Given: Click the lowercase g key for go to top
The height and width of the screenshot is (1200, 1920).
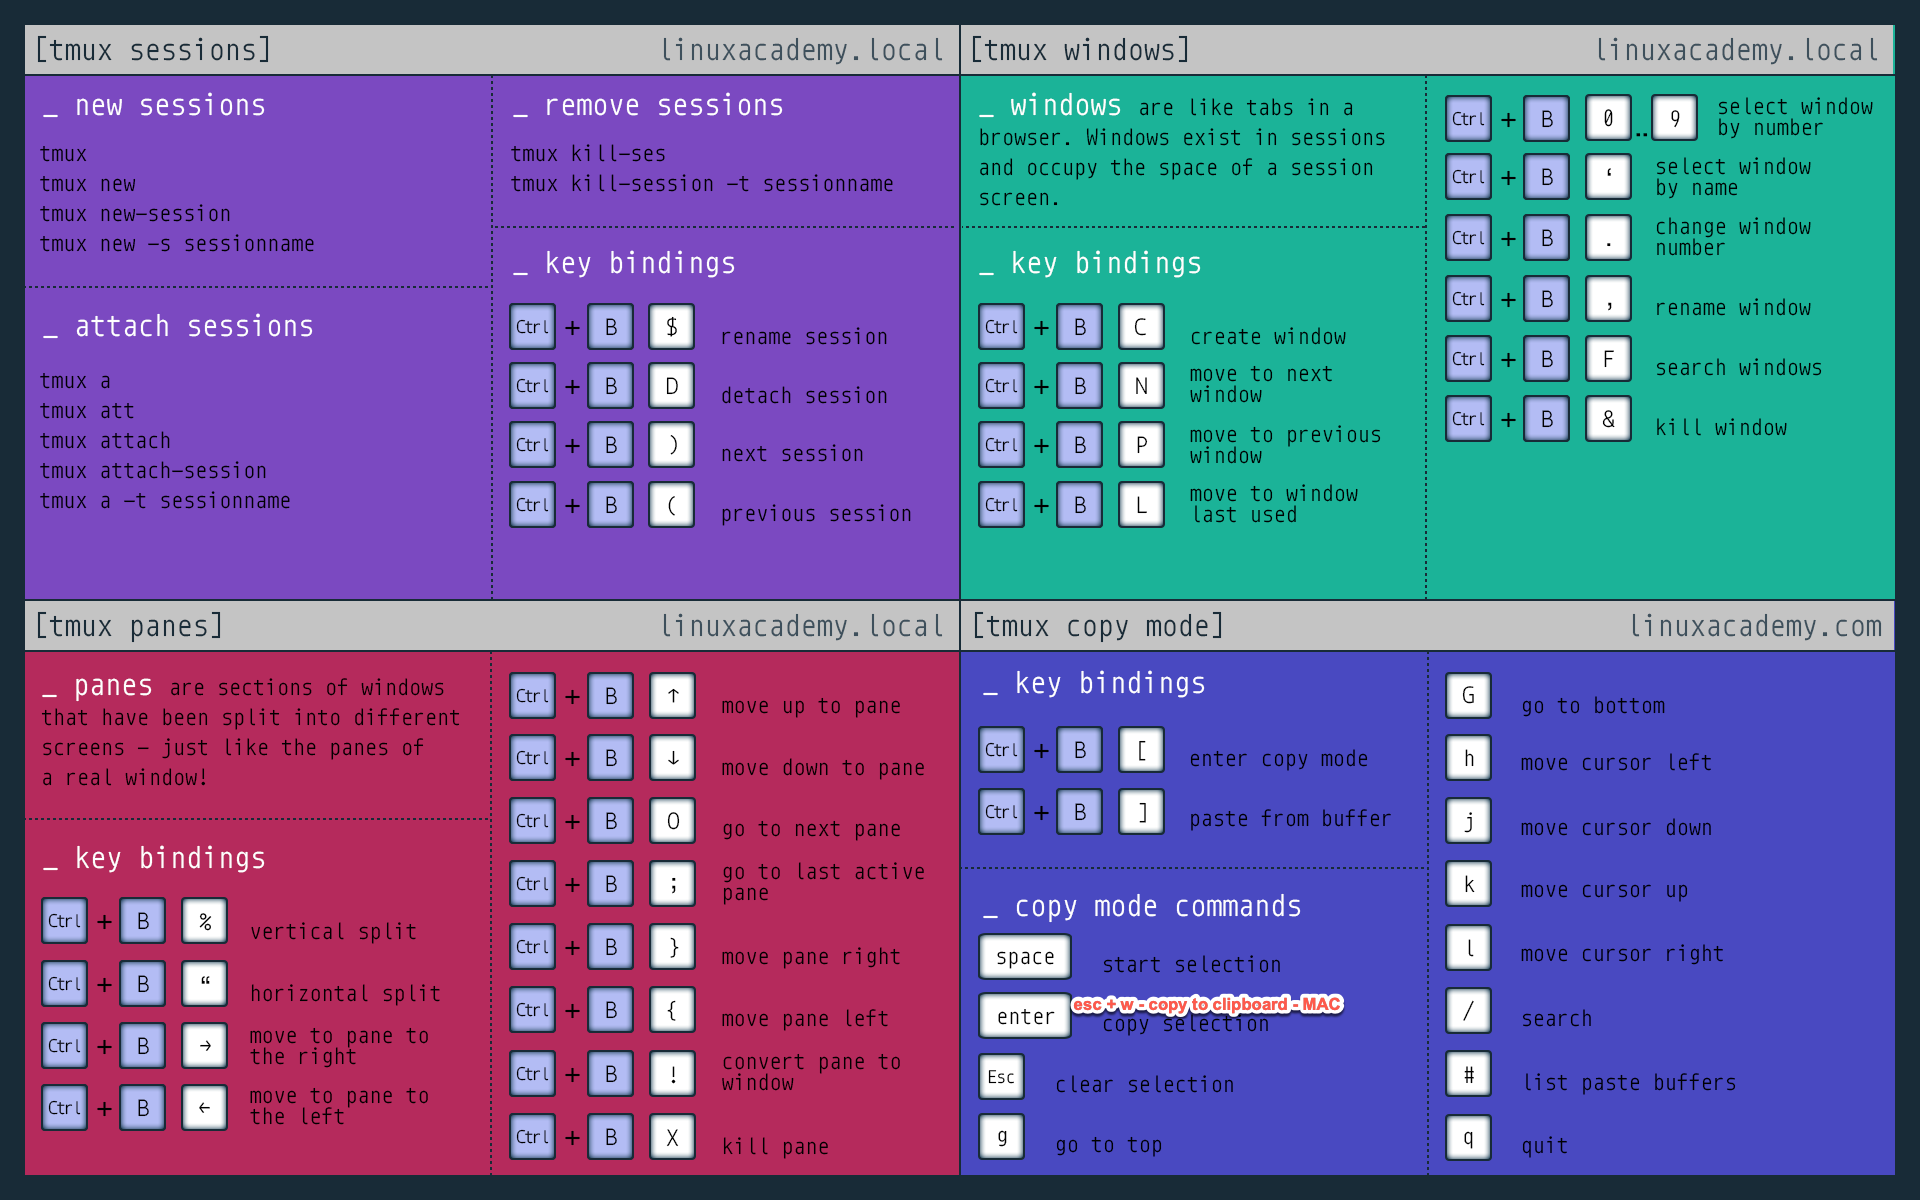Looking at the screenshot, I should 1001,1137.
